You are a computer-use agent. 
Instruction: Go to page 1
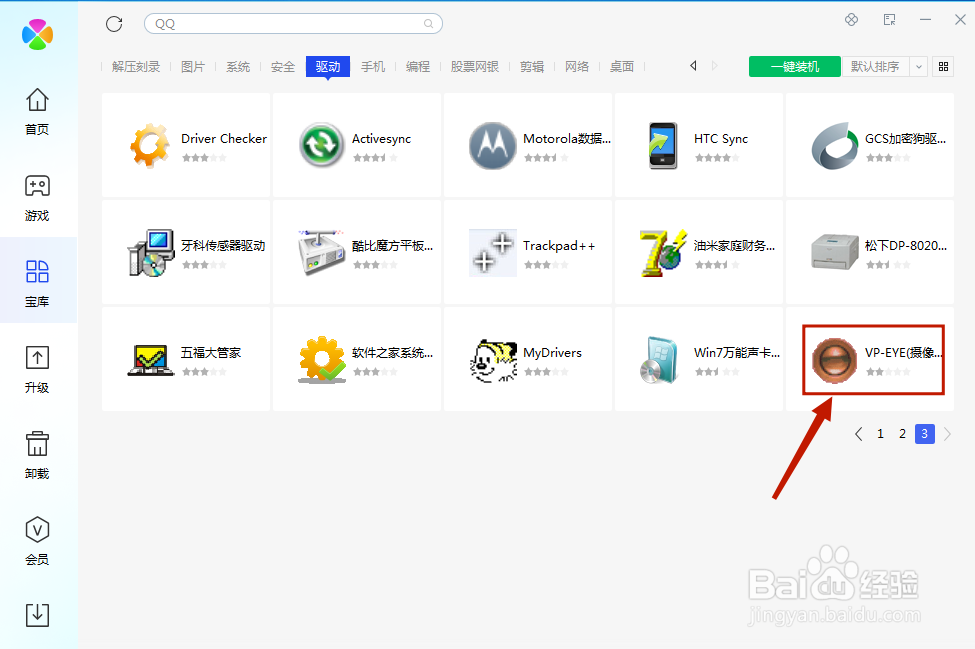click(880, 434)
